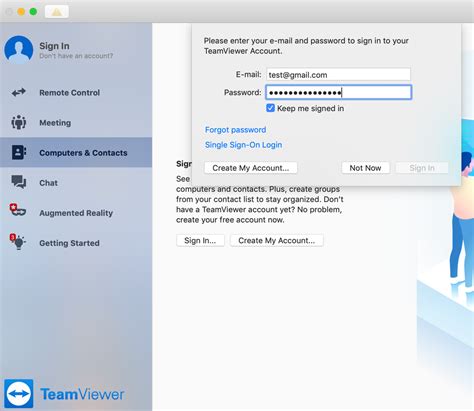This screenshot has width=474, height=411.
Task: Click the TeamViewer logo icon
Action: (x=19, y=394)
